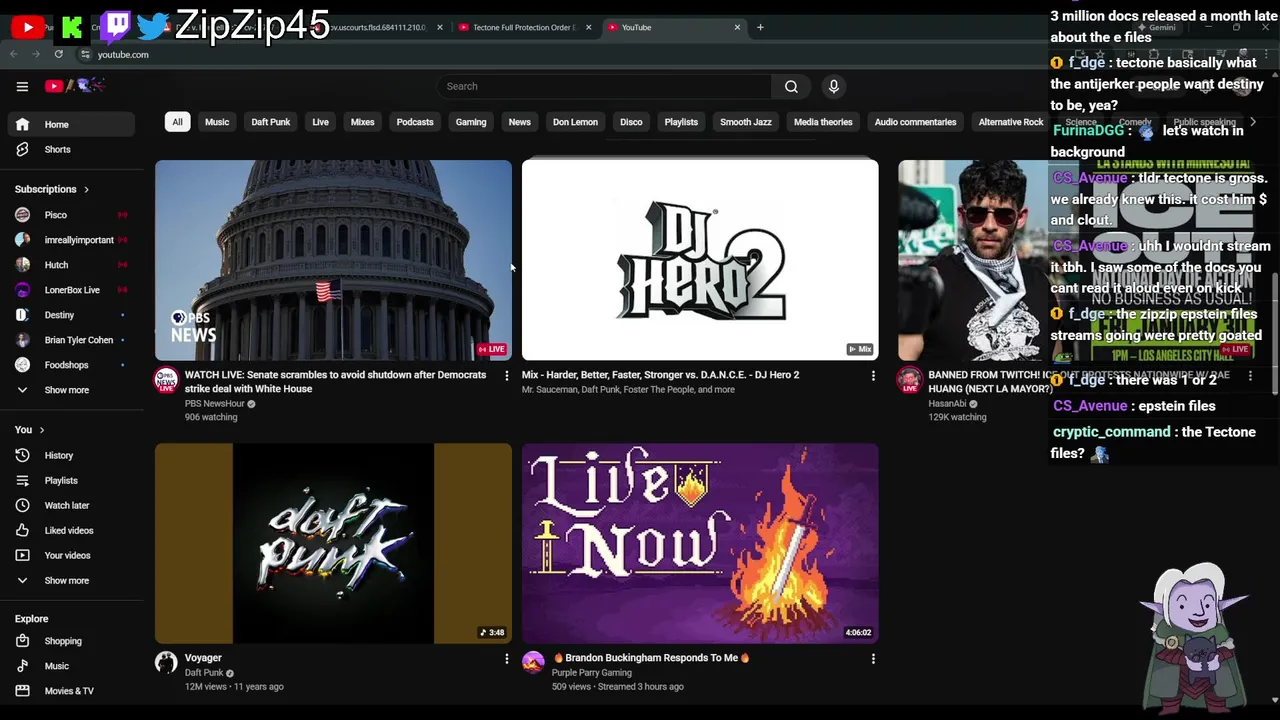Open more options for PBS Senate video
Viewport: 1280px width, 720px height.
[506, 376]
